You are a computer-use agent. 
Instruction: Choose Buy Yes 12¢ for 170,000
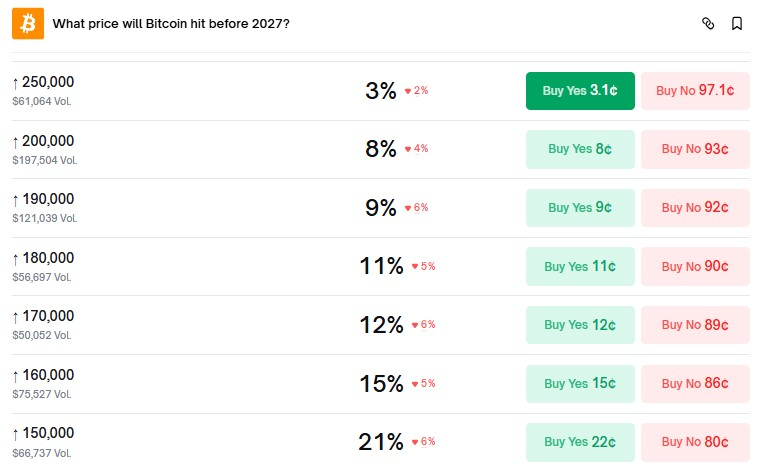point(580,325)
